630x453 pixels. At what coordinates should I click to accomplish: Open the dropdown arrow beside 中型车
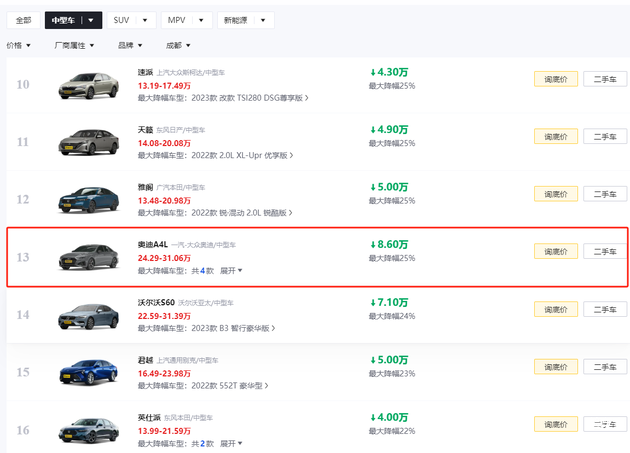click(x=92, y=20)
